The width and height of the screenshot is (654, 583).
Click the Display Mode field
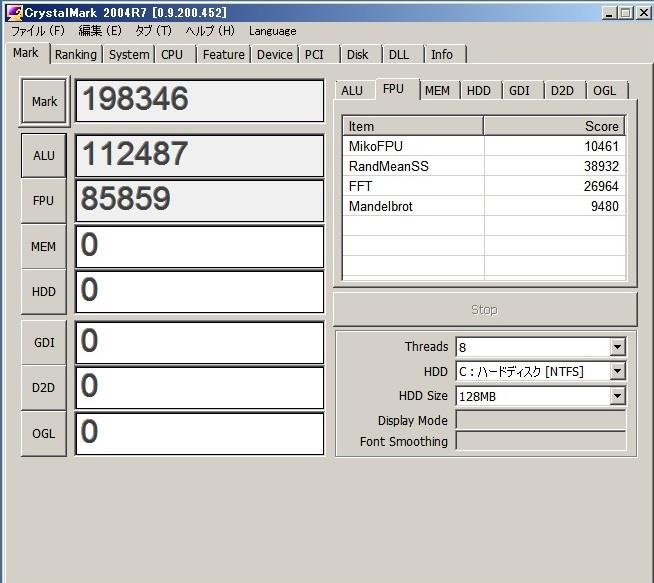tap(541, 420)
